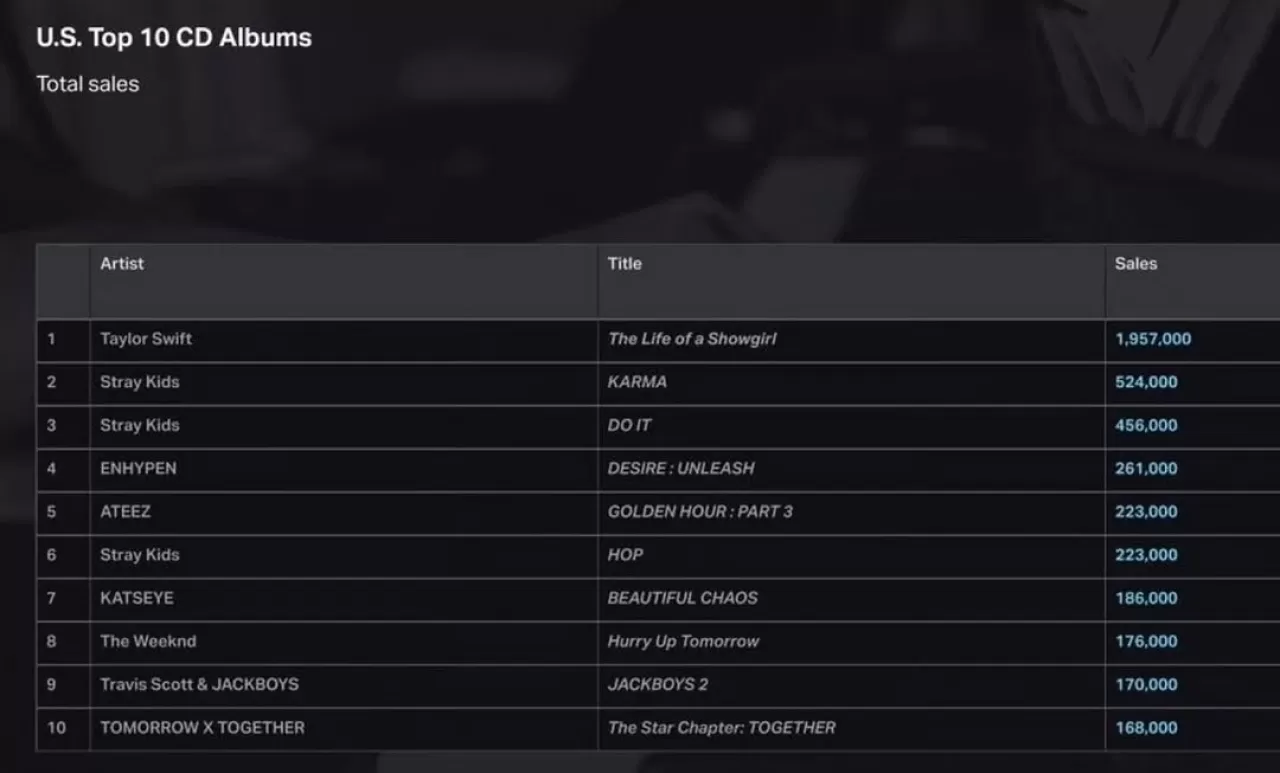Click the Hurry Up Tomorrow title
Image resolution: width=1280 pixels, height=773 pixels.
tap(683, 641)
